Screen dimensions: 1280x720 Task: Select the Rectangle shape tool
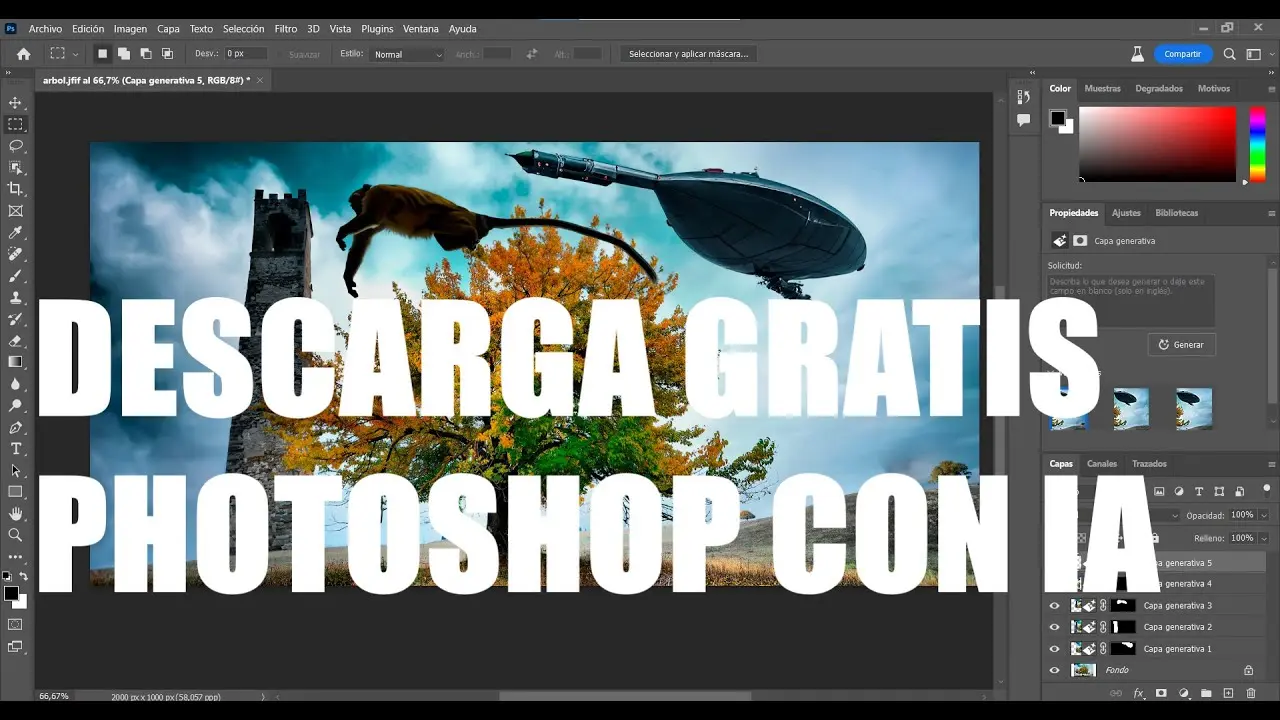[x=15, y=492]
